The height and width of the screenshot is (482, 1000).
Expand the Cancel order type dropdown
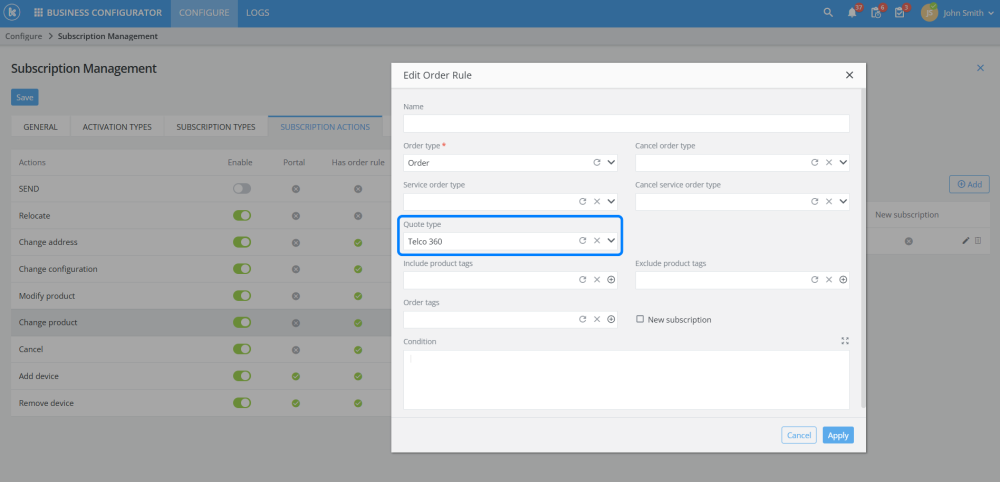coord(843,162)
